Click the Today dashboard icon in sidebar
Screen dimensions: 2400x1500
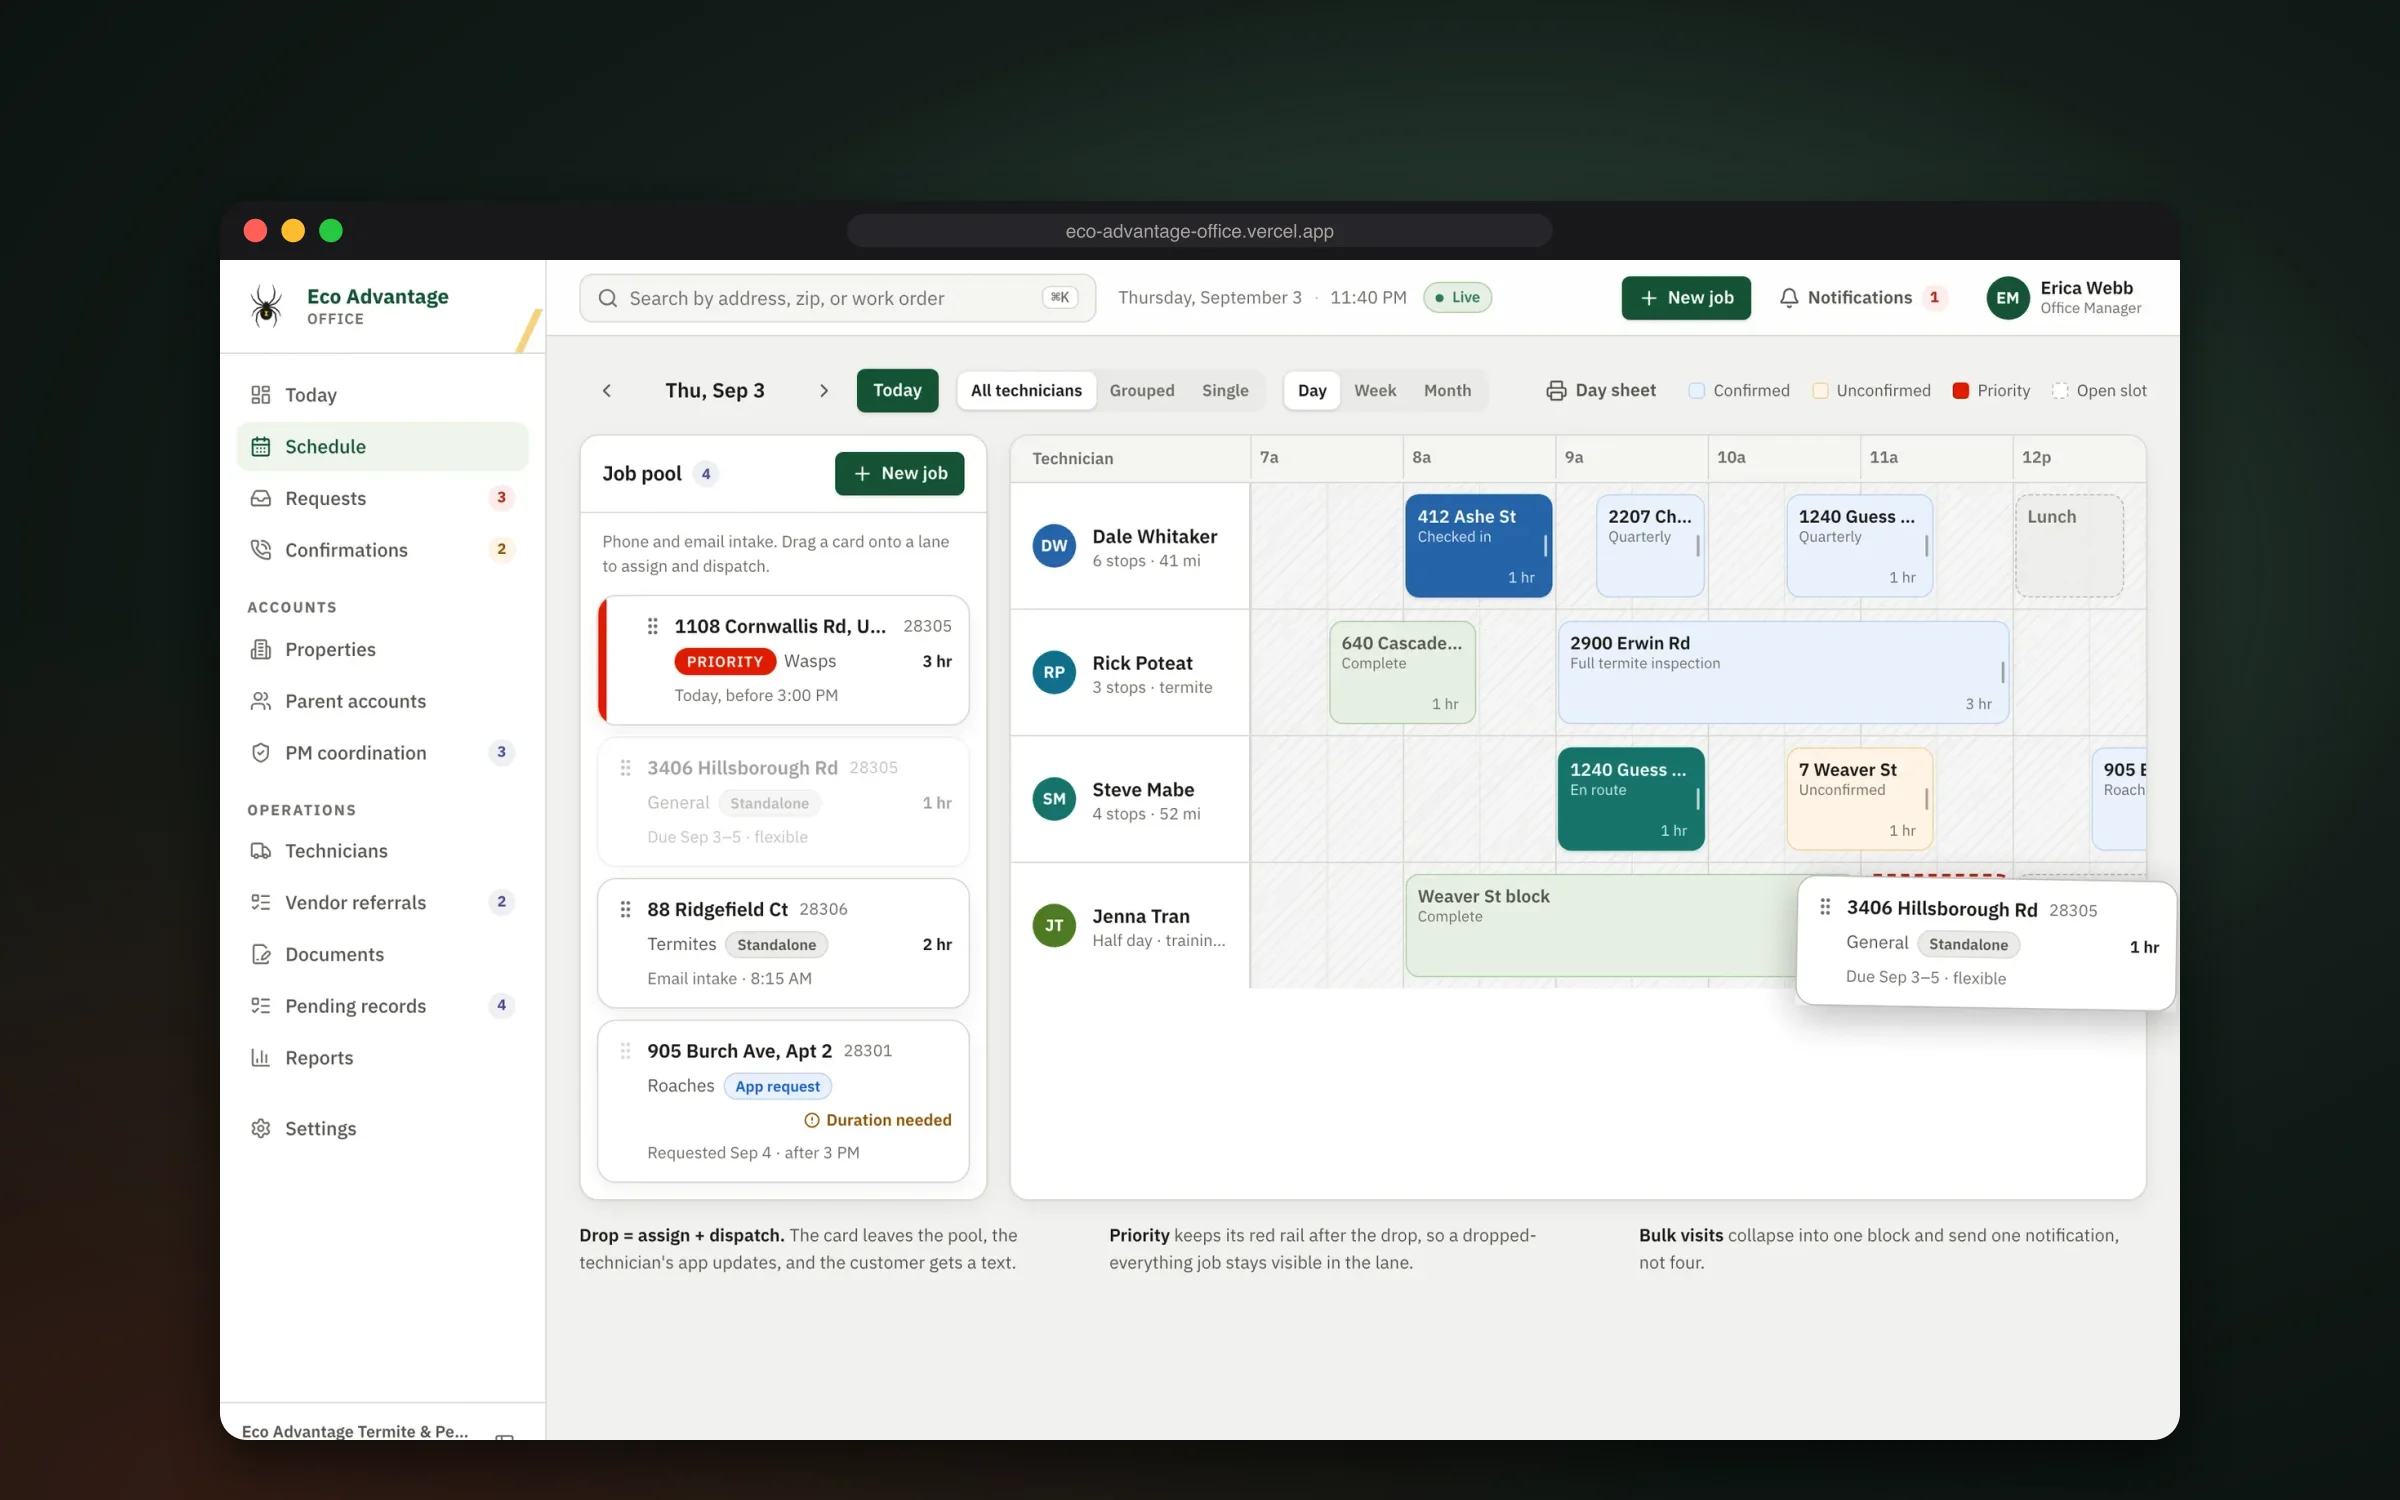261,395
